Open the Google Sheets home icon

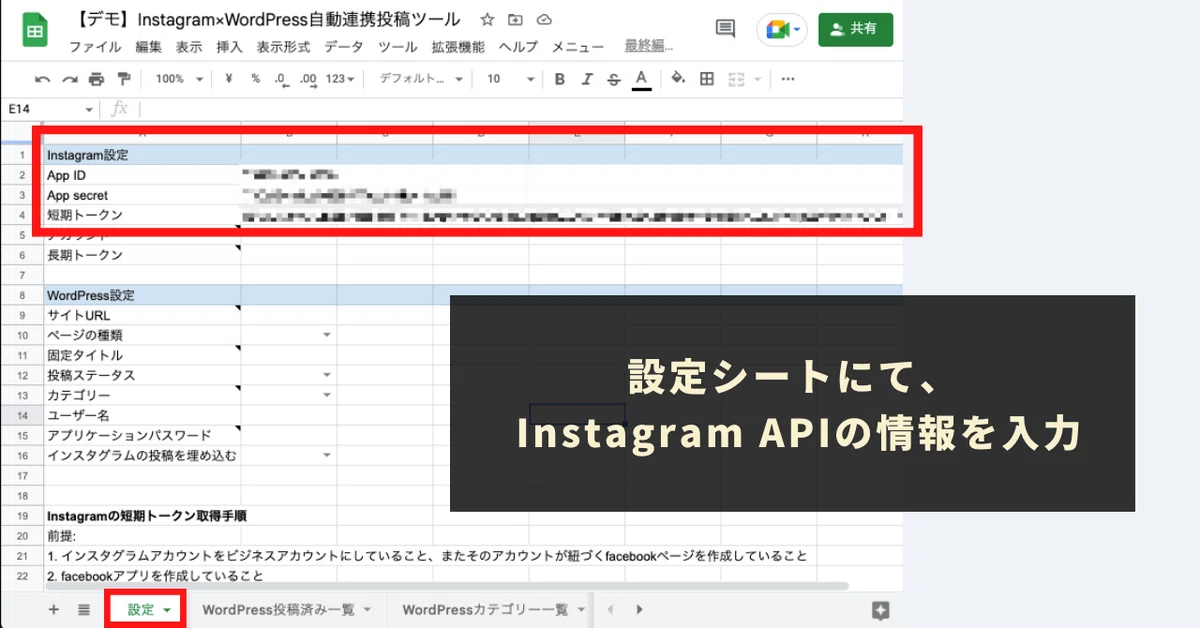coord(36,31)
